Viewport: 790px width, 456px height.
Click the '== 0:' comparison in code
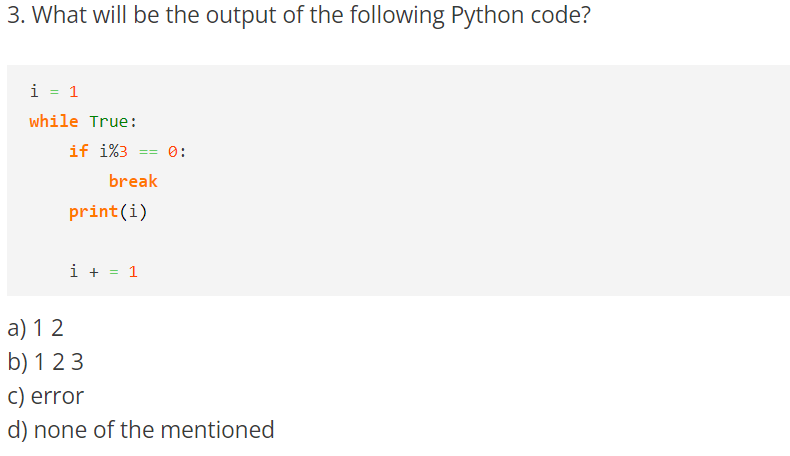click(162, 152)
